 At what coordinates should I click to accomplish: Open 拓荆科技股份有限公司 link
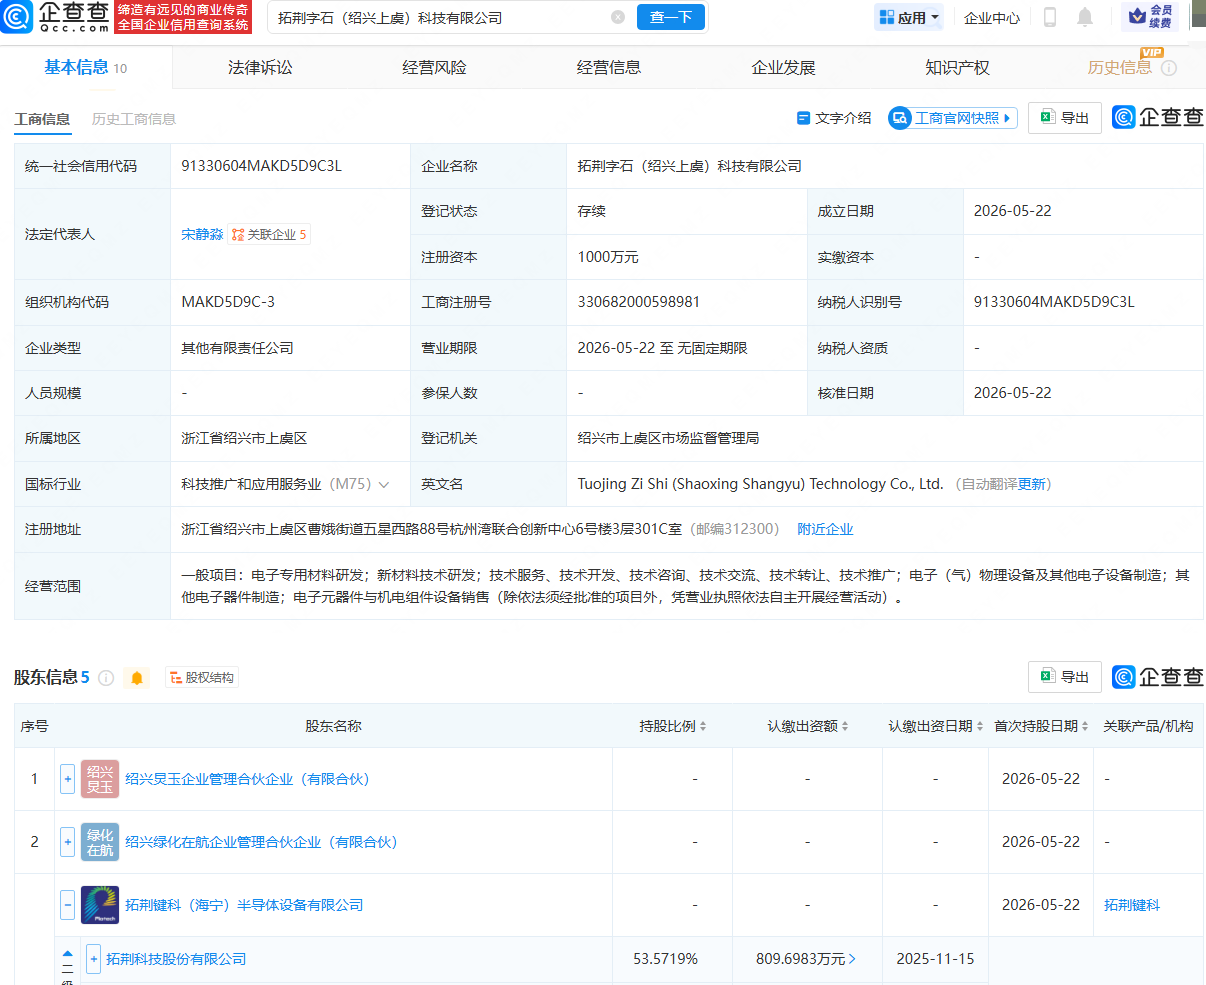[x=176, y=959]
